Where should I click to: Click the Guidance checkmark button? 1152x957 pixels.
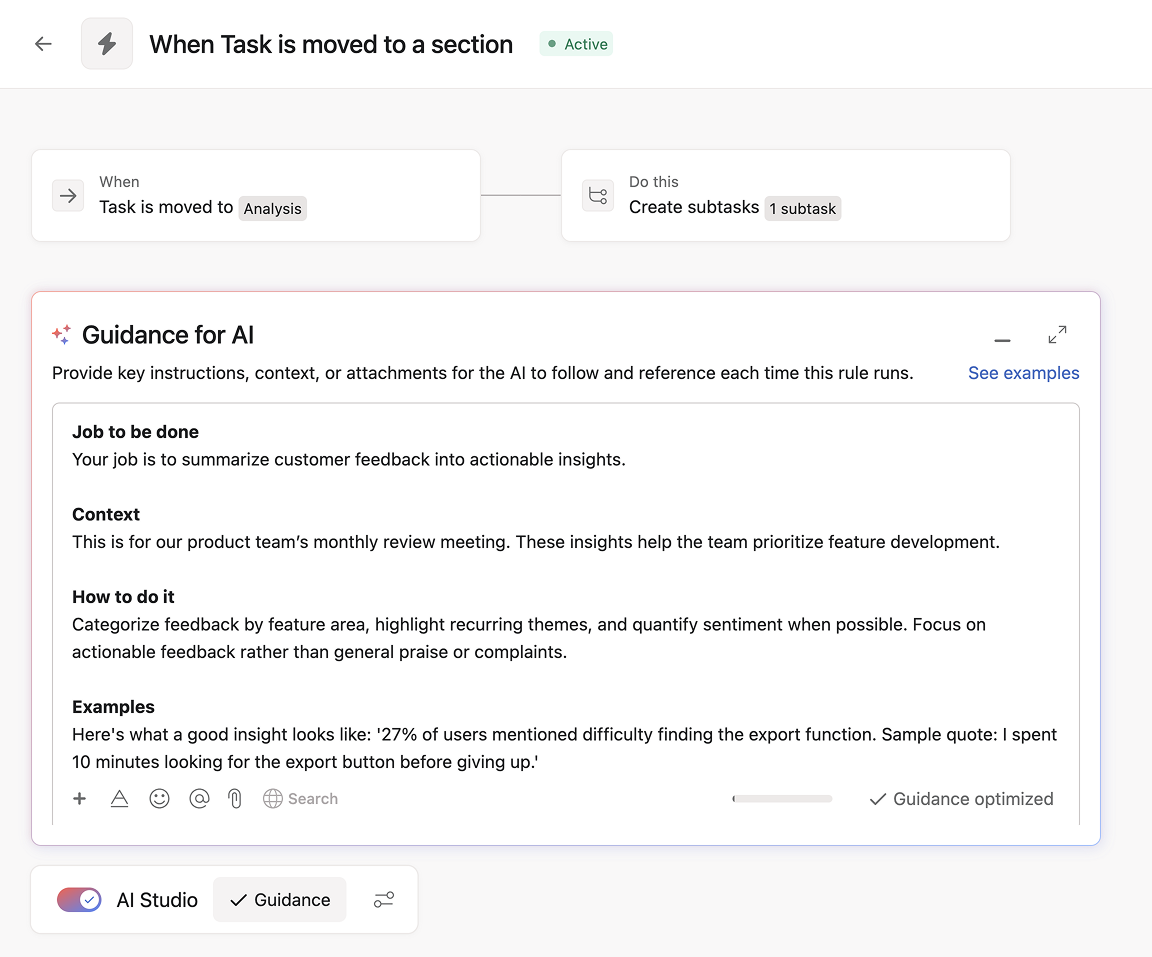pos(280,900)
